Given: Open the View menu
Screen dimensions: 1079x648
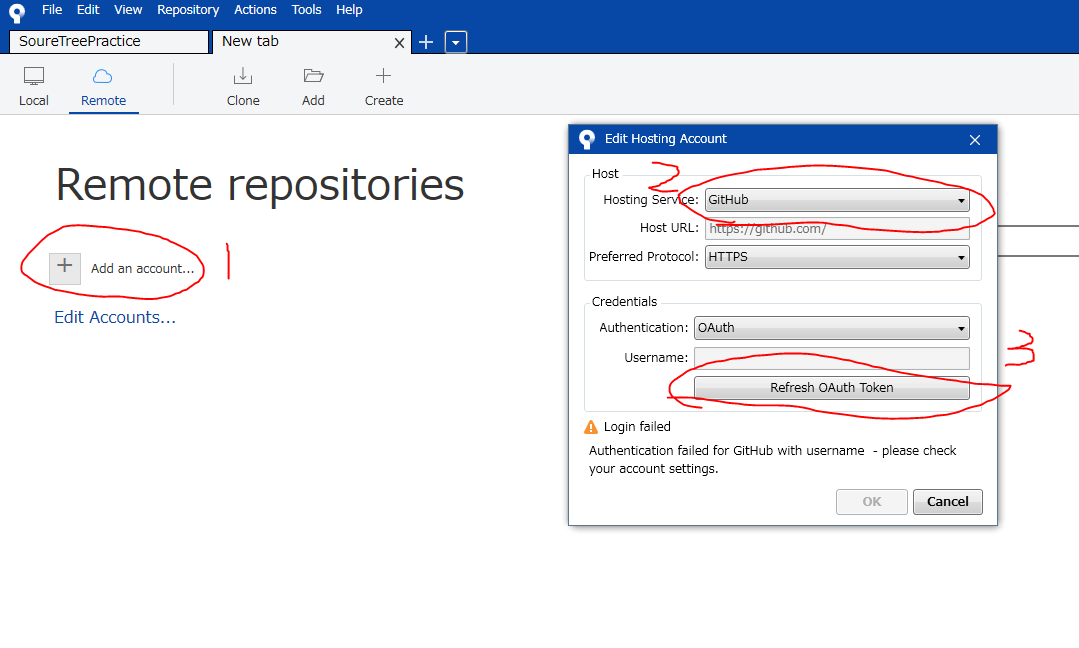Looking at the screenshot, I should pyautogui.click(x=128, y=10).
